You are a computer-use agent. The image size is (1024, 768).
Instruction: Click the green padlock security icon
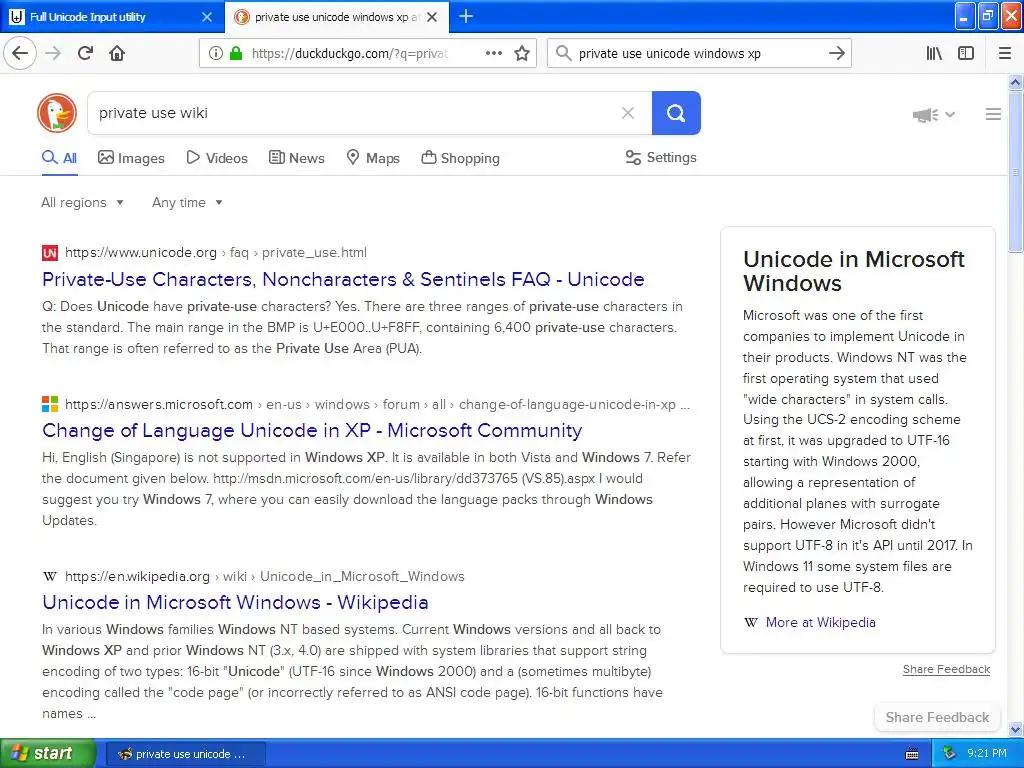click(x=236, y=54)
